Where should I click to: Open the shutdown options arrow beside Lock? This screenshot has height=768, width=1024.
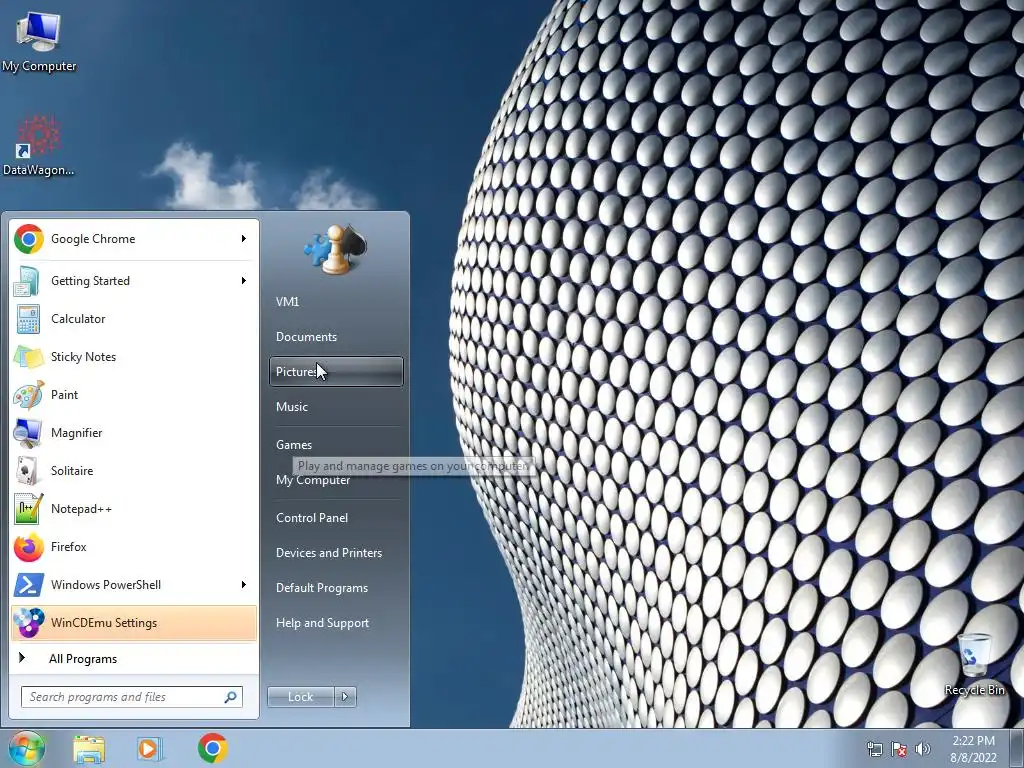tap(345, 697)
